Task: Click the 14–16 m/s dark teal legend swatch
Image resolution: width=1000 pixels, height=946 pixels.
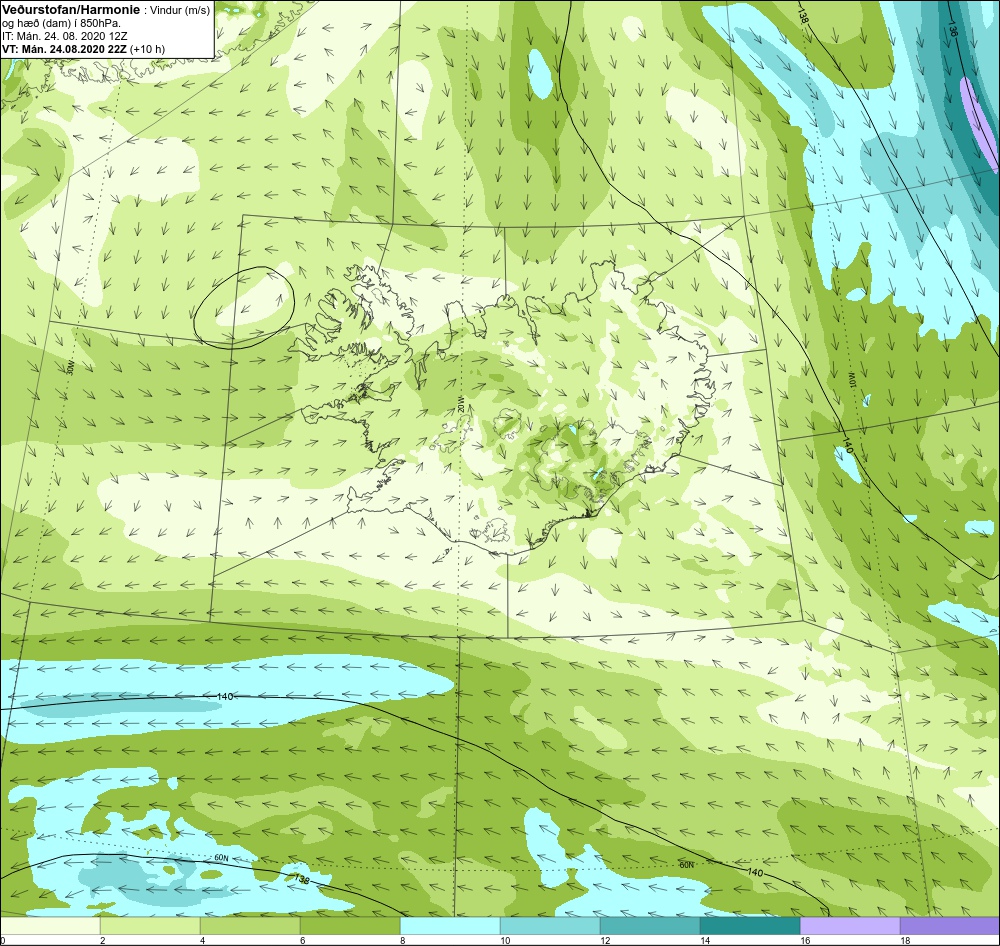Action: point(750,926)
